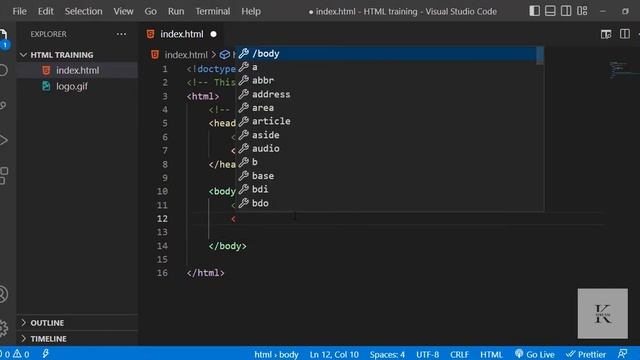Choose the article suggestion
Viewport: 640px width, 360px height.
coord(387,121)
